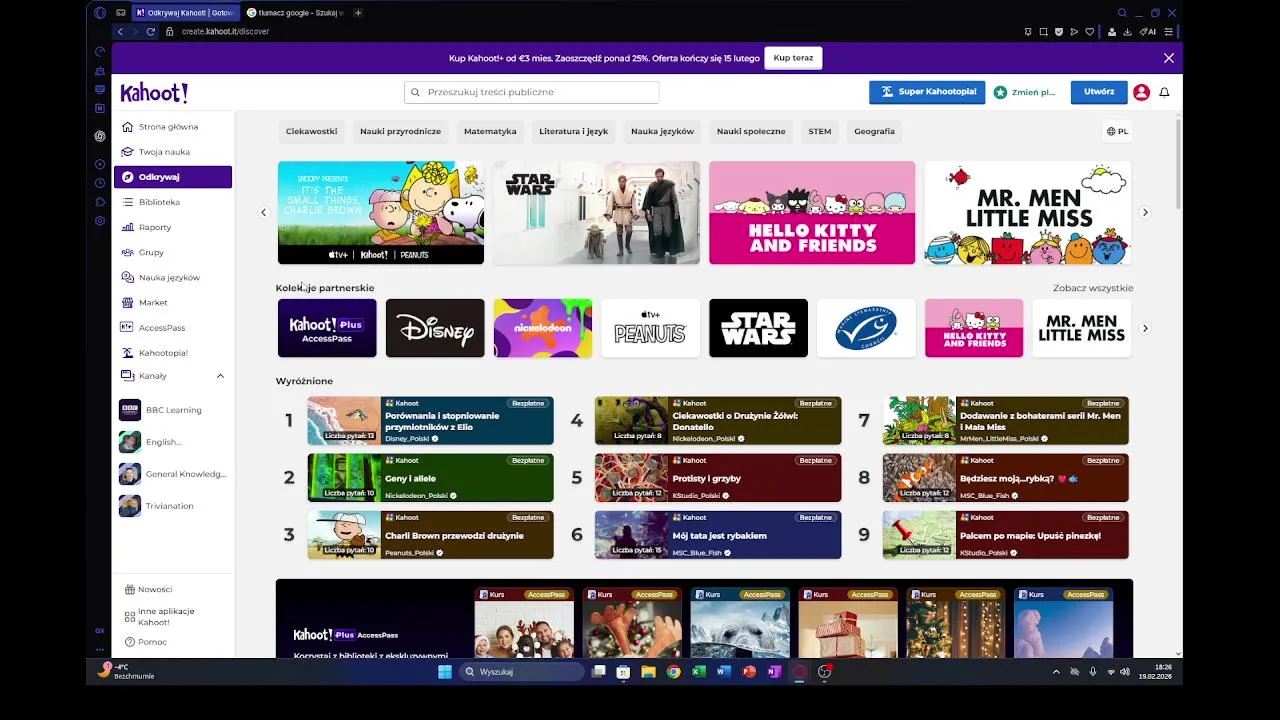Click the Utwórz button
Screen dimensions: 1280x720
[x=1099, y=92]
